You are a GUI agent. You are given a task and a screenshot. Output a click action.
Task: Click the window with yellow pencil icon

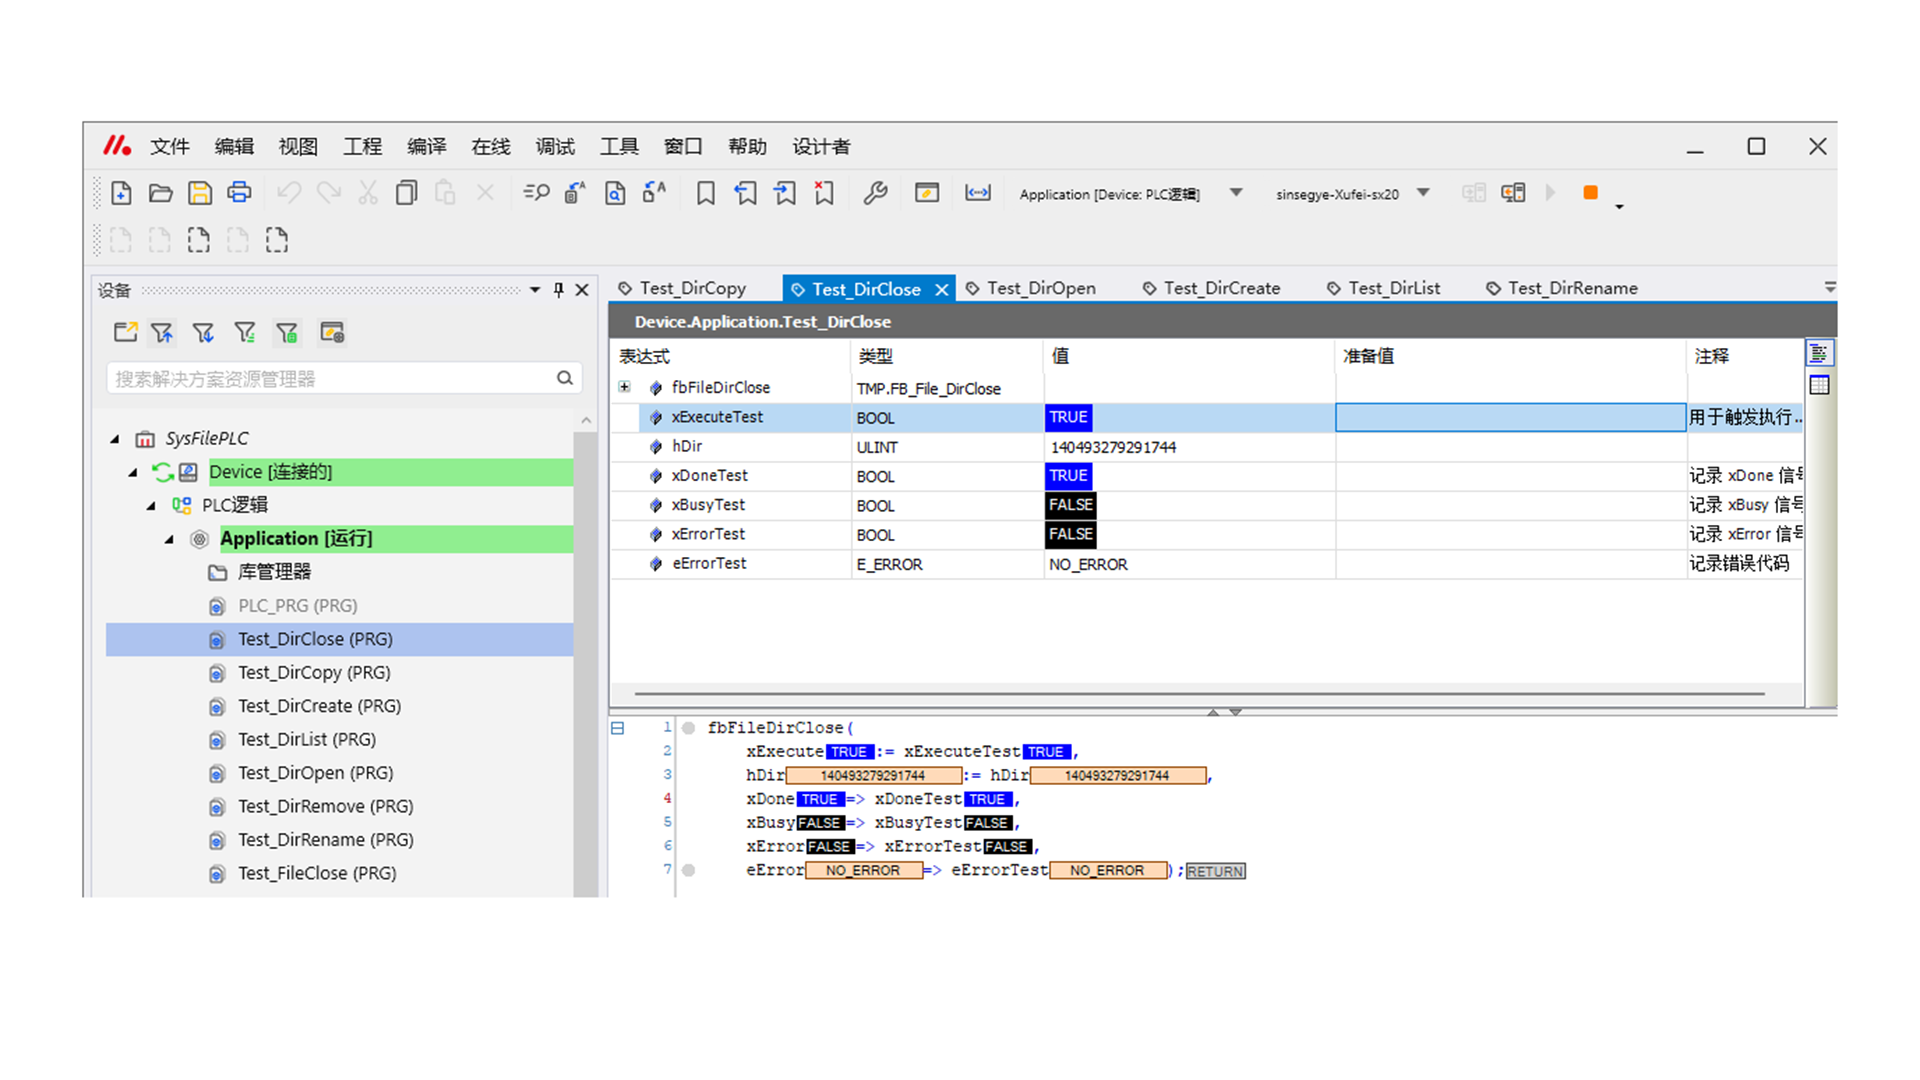click(927, 193)
